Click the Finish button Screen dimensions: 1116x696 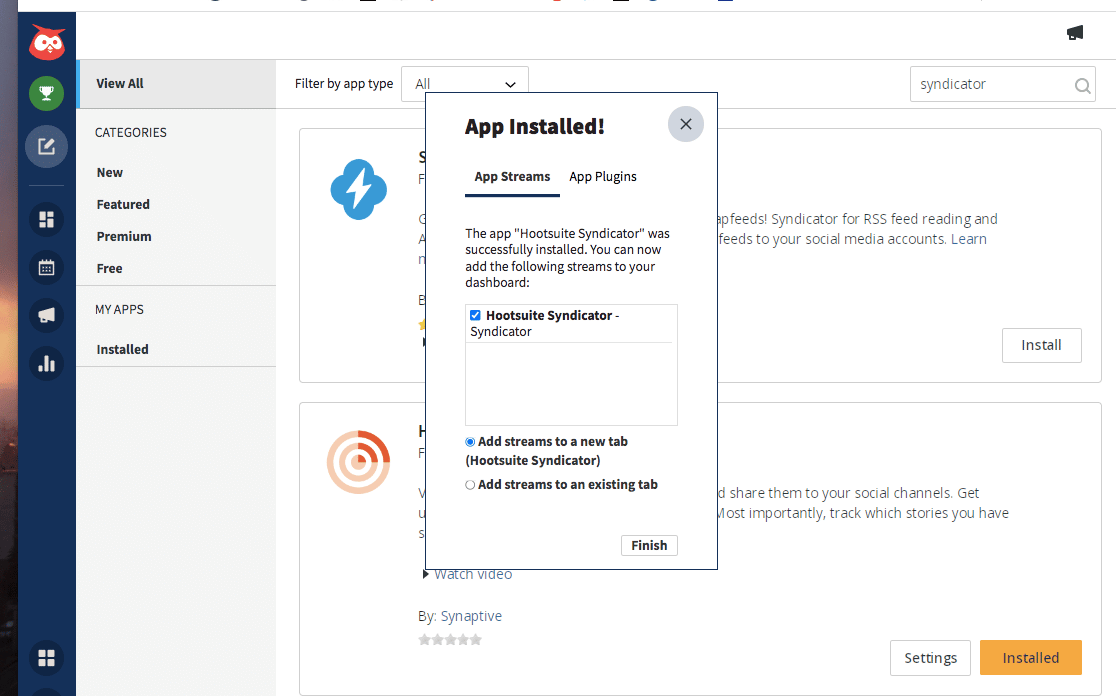tap(649, 546)
